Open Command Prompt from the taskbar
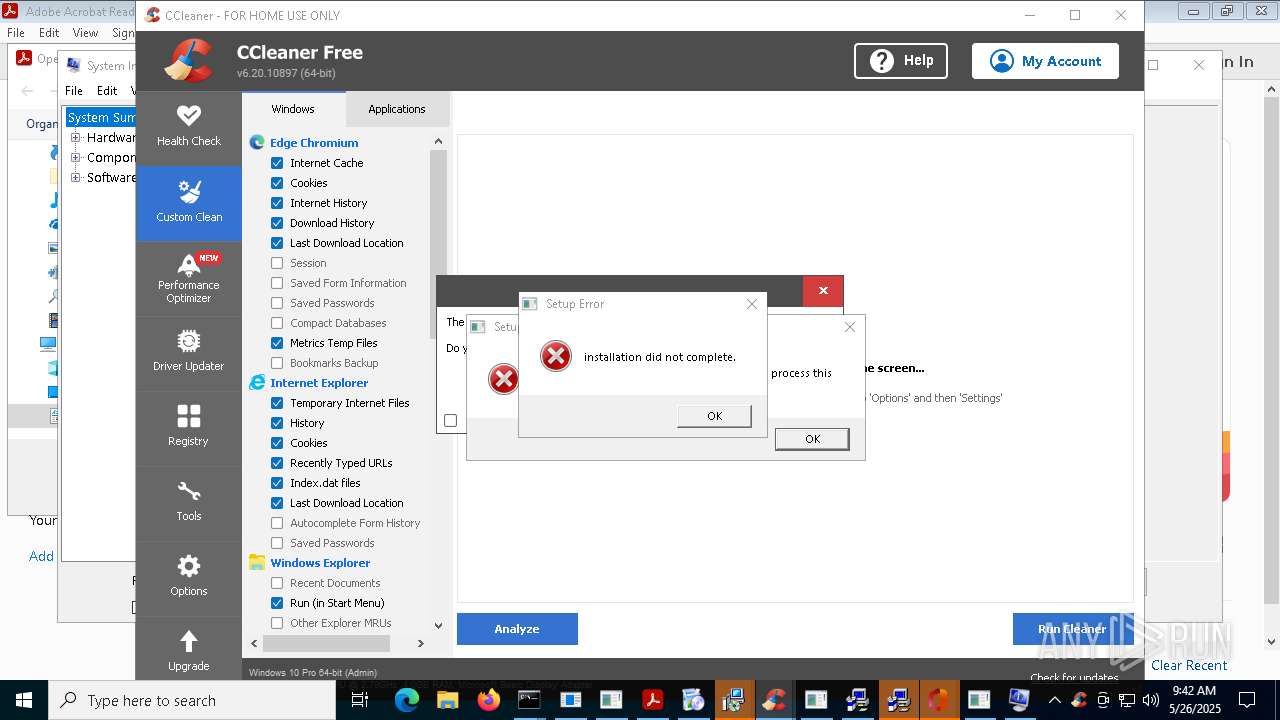This screenshot has width=1280, height=720. pos(529,700)
